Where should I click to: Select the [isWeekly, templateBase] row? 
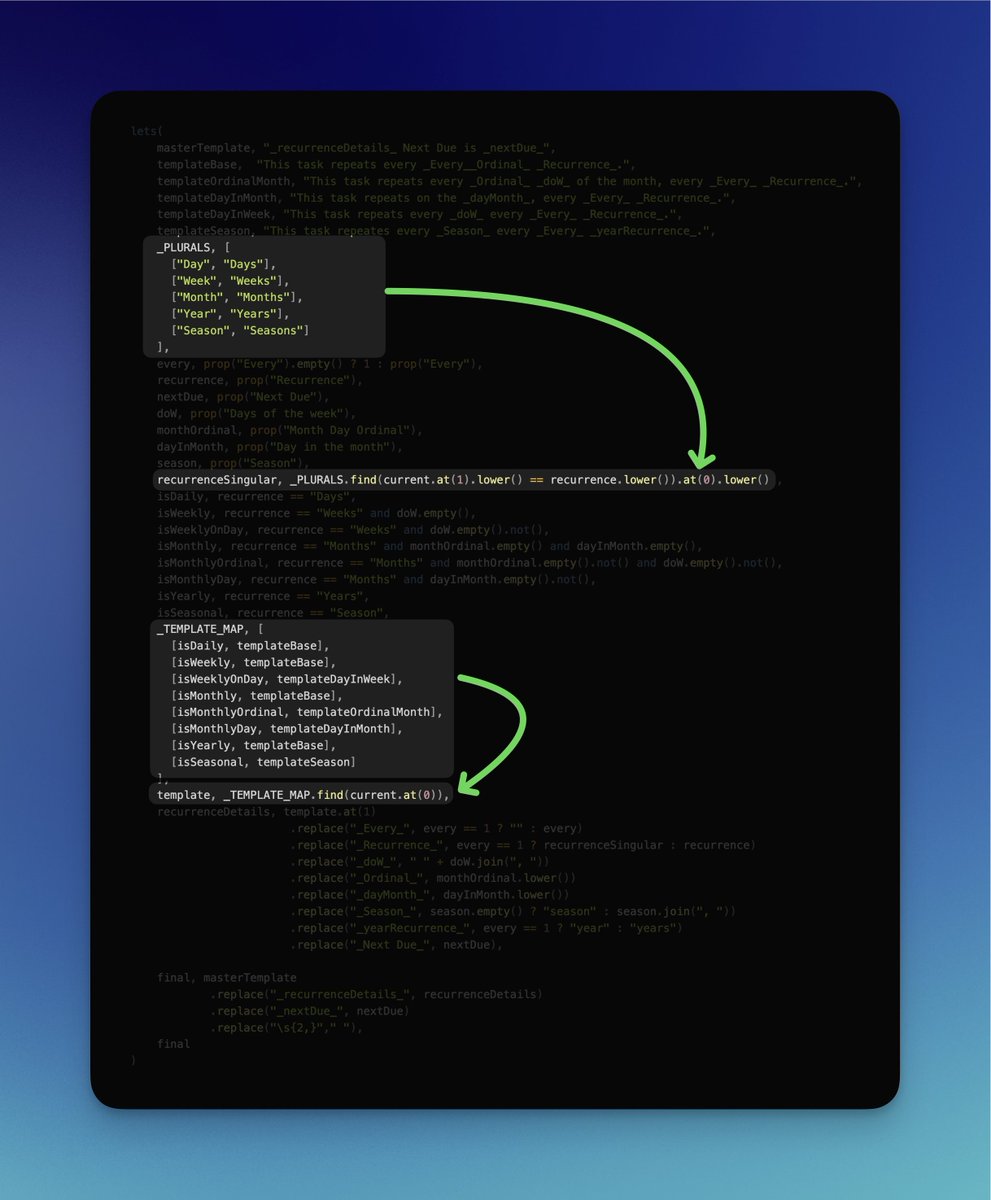coord(253,662)
